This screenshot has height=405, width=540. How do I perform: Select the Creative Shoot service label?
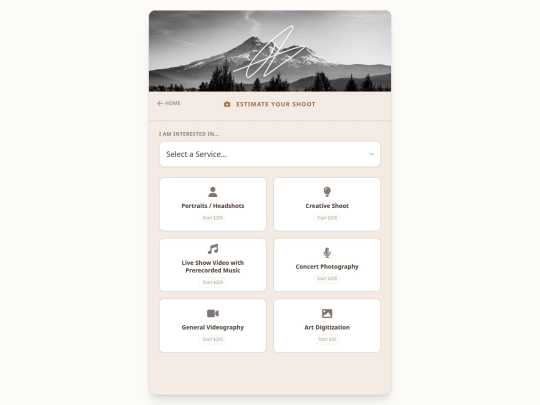coord(327,206)
